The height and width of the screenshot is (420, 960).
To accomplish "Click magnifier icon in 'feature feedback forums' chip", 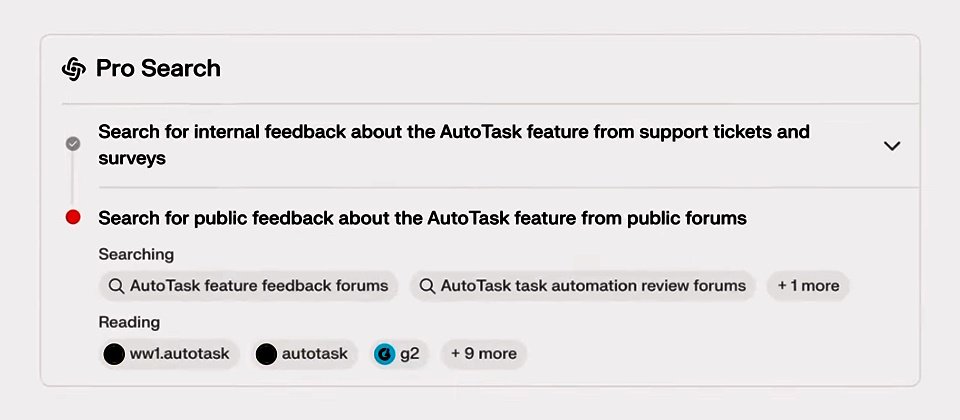I will pyautogui.click(x=116, y=286).
